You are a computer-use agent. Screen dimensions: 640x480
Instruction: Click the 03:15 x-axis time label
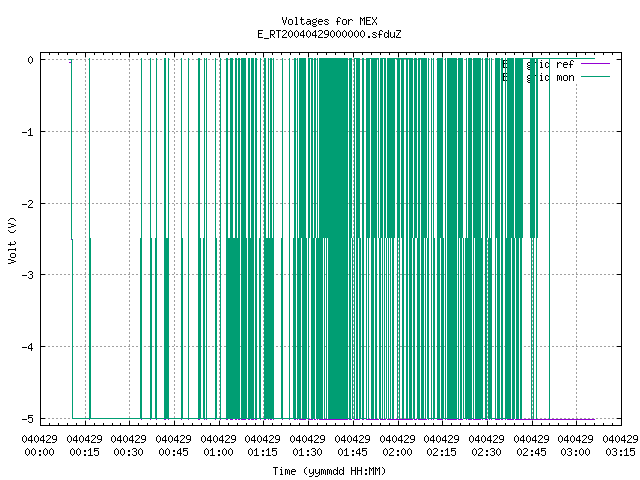[620, 452]
